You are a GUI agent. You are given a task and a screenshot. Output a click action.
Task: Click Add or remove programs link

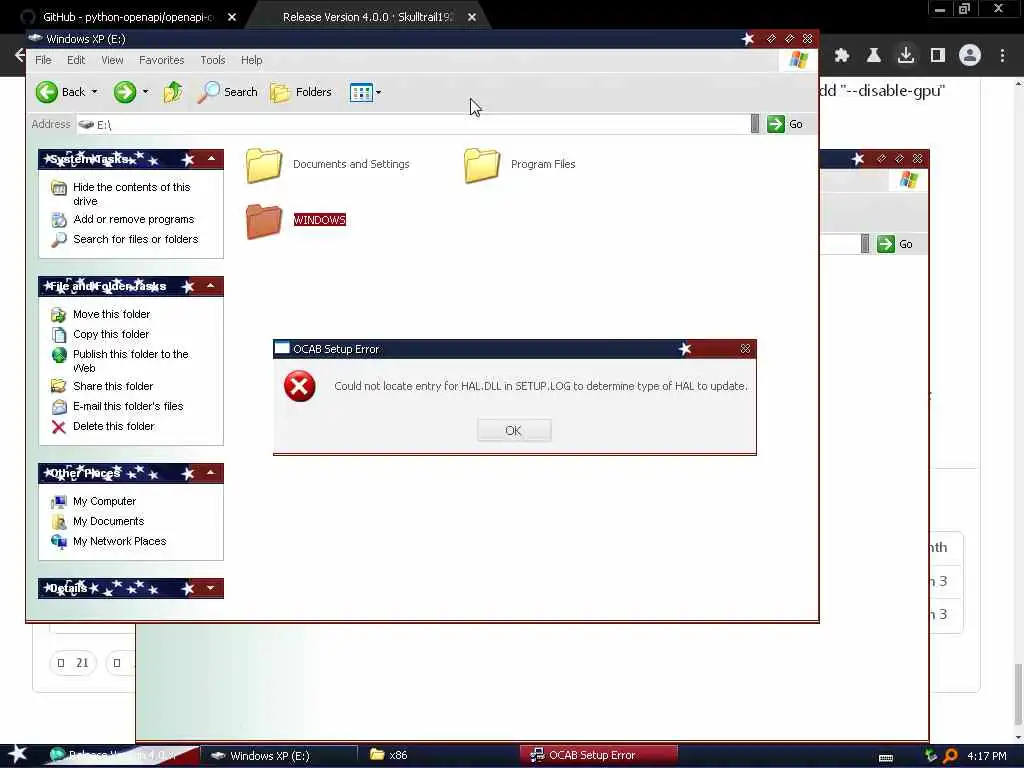[x=133, y=219]
